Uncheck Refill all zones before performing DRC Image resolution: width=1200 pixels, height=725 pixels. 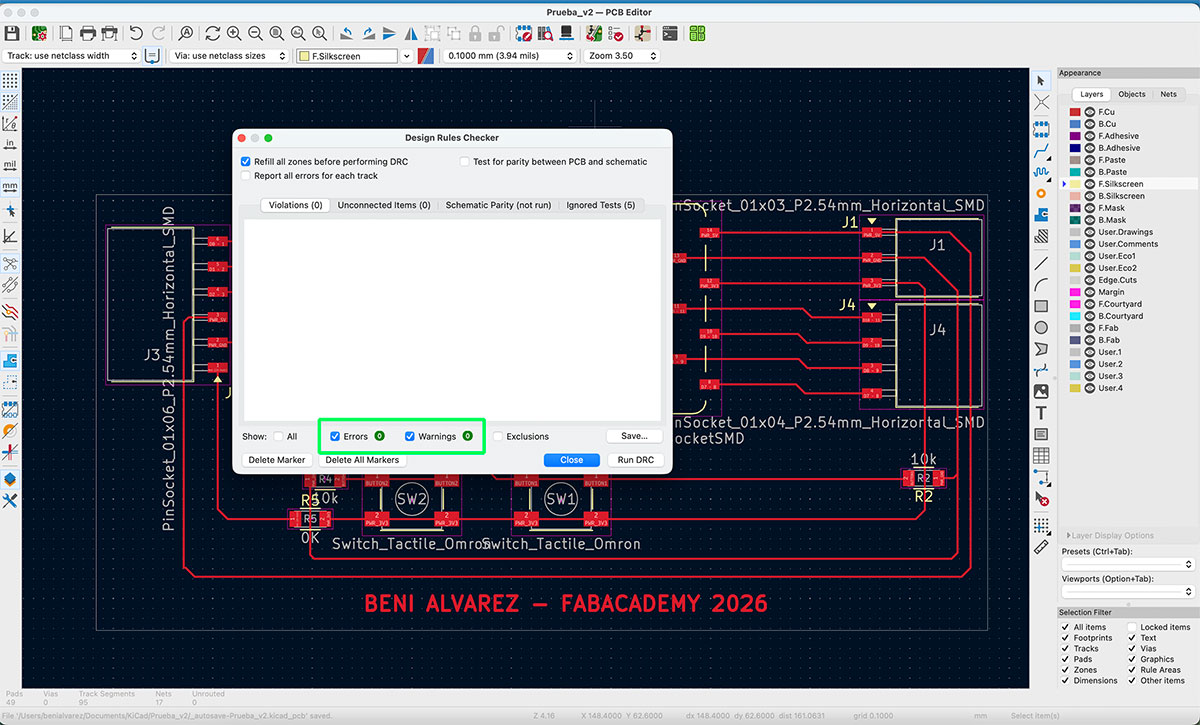point(246,161)
